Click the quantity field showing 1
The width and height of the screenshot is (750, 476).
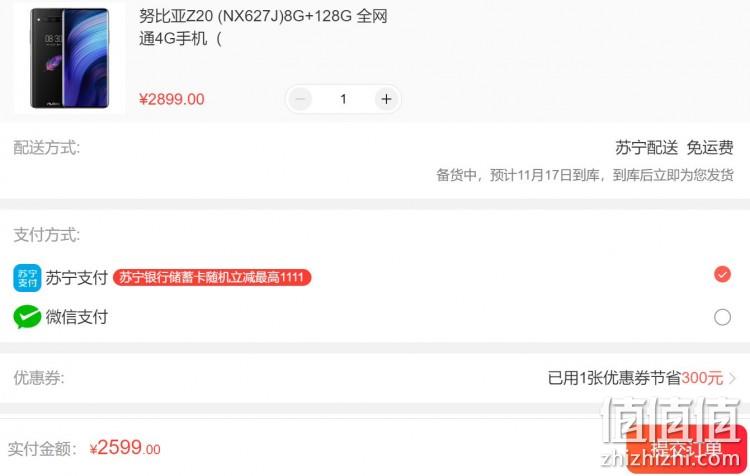(x=343, y=99)
